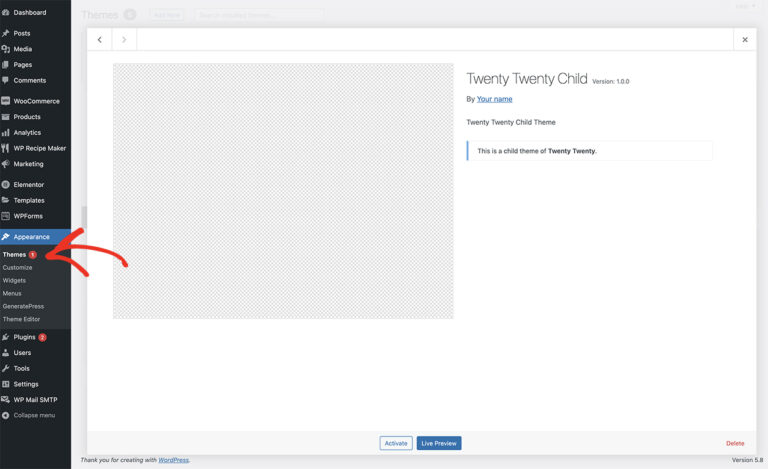
Task: Delete the Twenty Twenty Child theme
Action: pos(735,443)
